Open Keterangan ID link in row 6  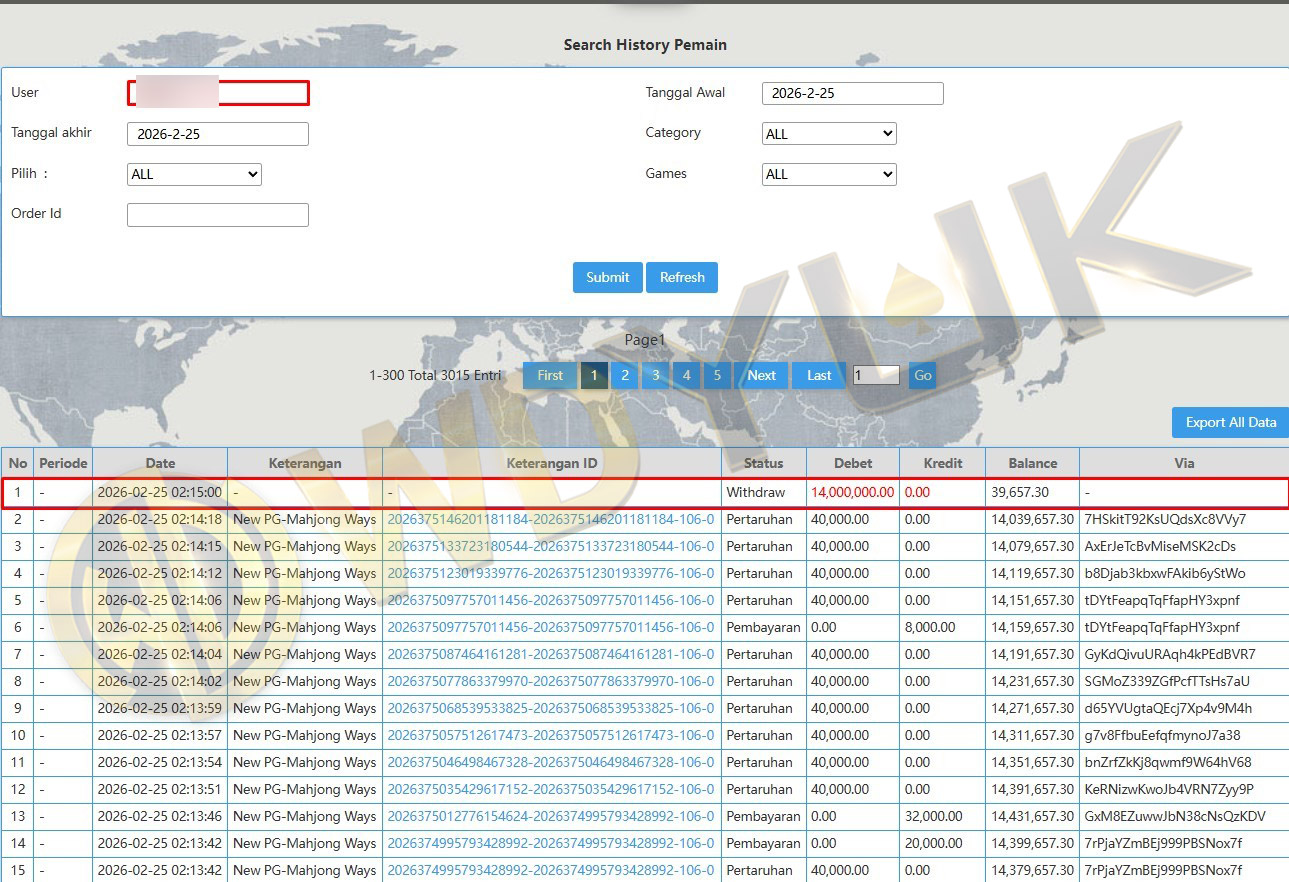550,628
